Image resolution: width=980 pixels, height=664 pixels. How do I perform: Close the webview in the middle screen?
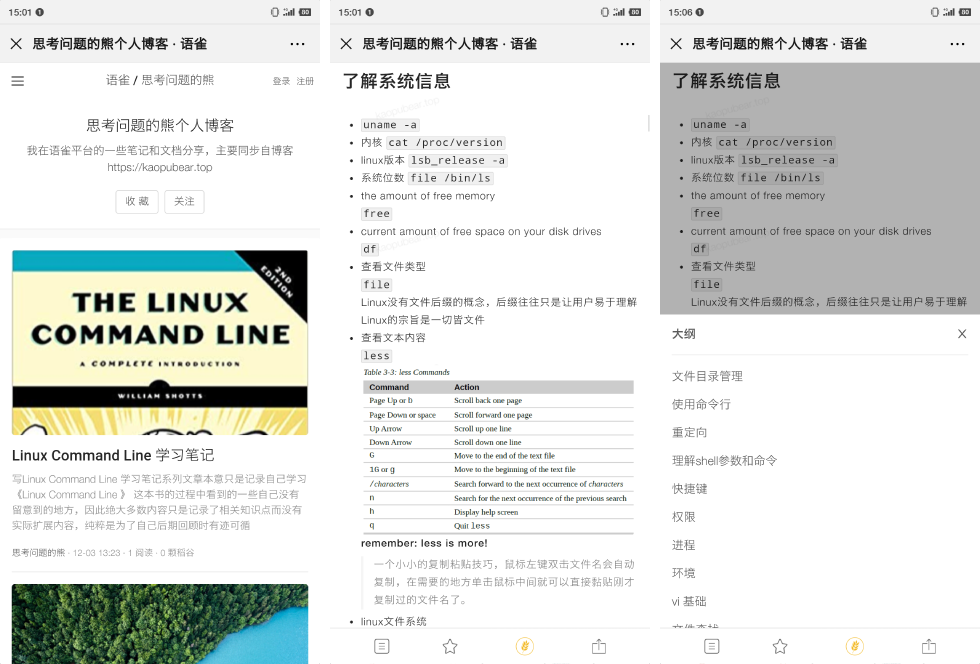pos(346,44)
